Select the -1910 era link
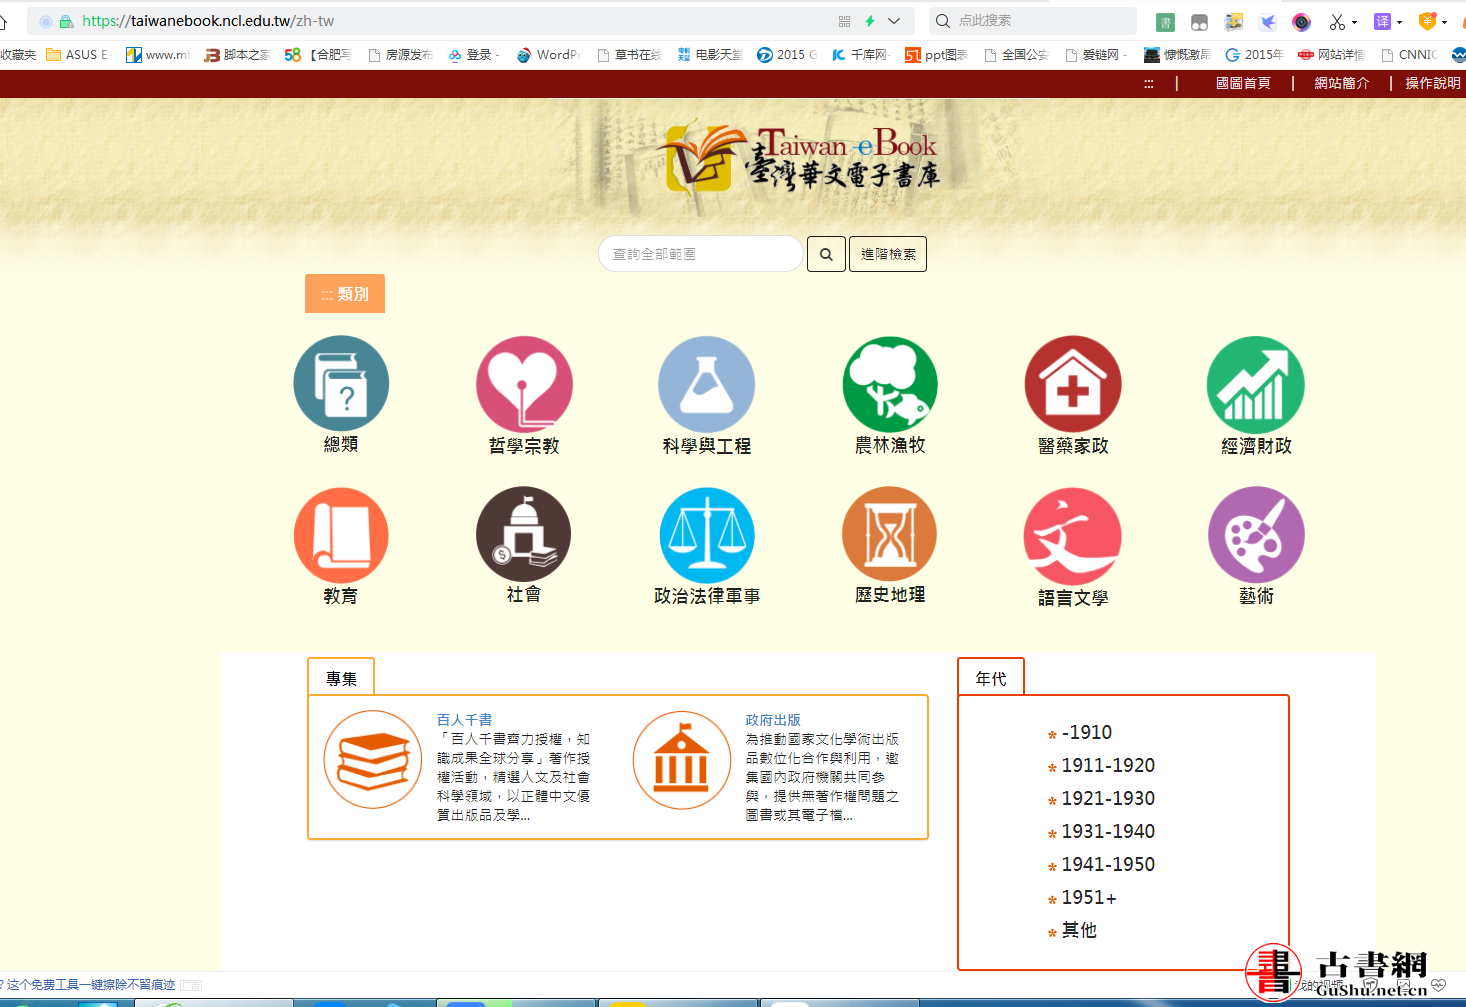This screenshot has width=1466, height=1007. 1086,732
